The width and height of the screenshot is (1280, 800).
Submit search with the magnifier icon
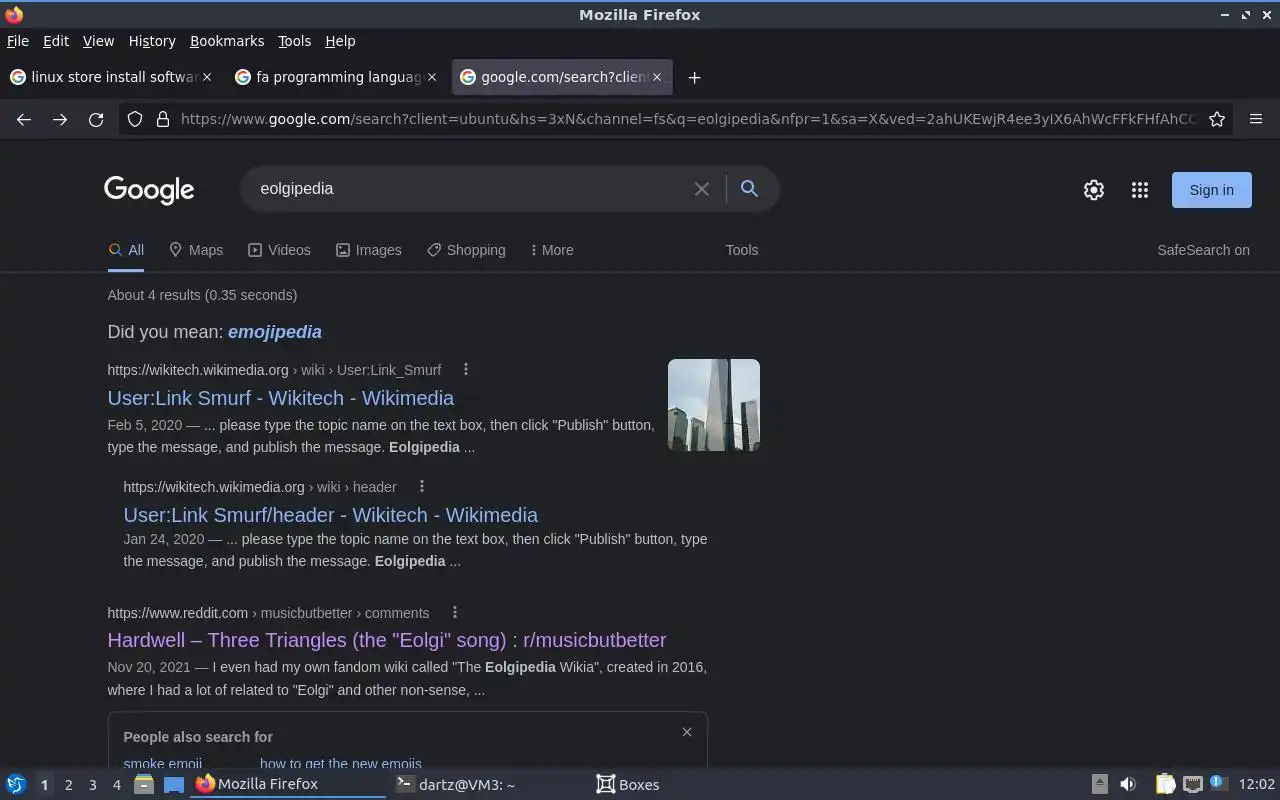[749, 189]
